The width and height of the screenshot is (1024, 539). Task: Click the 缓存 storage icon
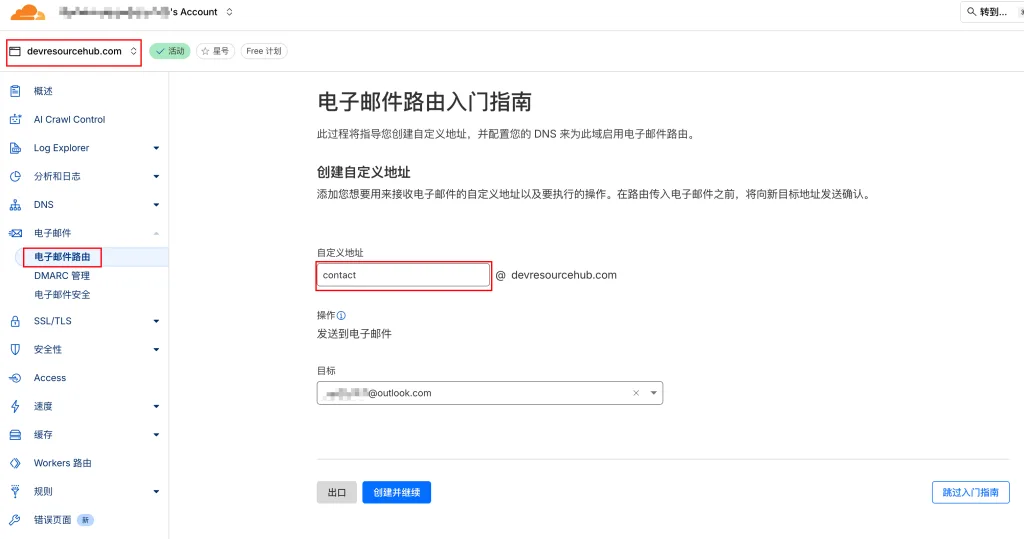(x=15, y=434)
